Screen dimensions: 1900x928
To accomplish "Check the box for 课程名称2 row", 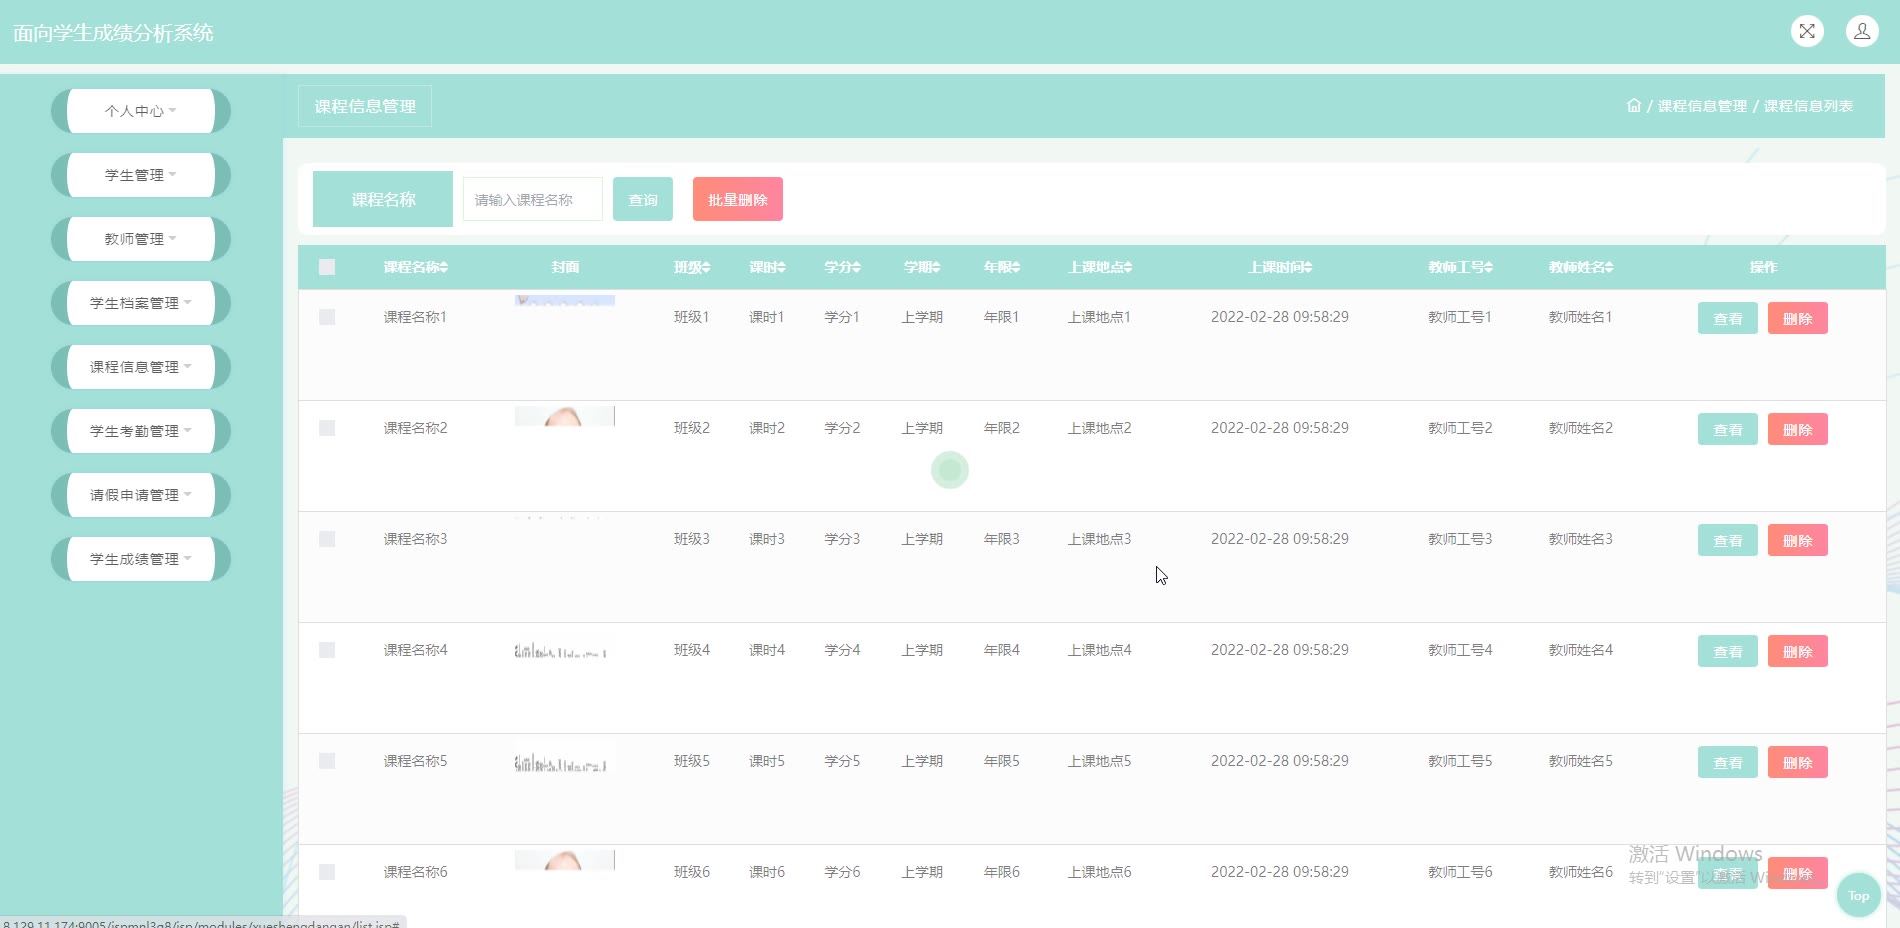I will (x=327, y=428).
